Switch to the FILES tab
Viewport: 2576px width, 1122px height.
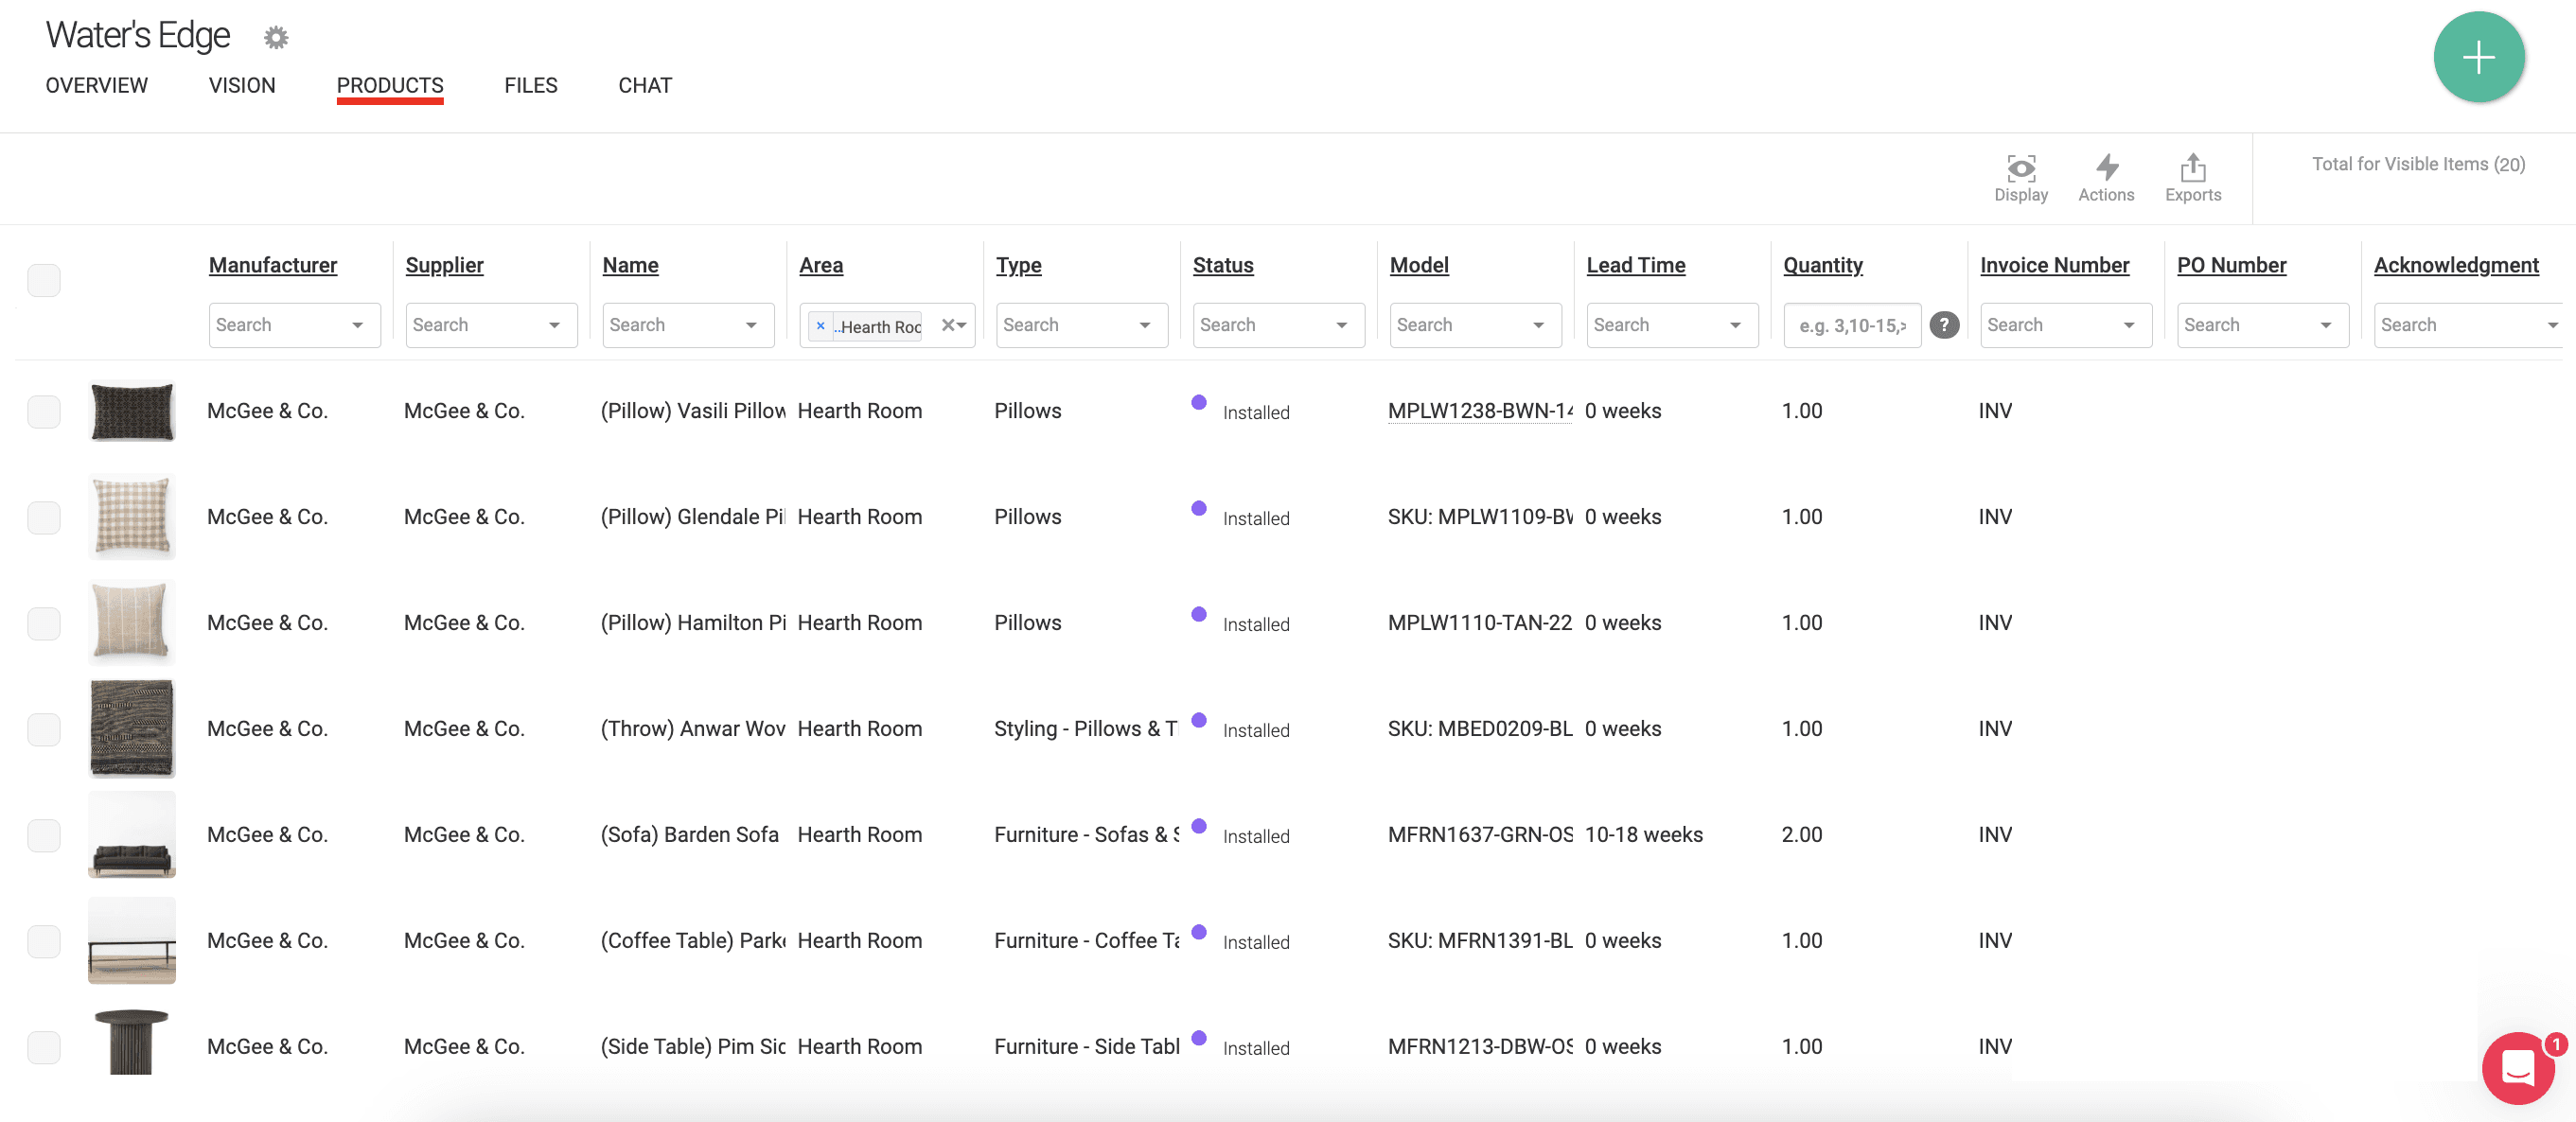pos(530,86)
